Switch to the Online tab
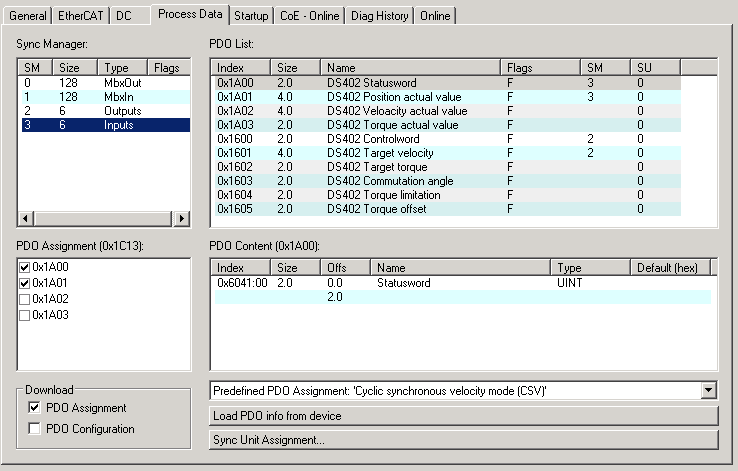The height and width of the screenshot is (471, 738). [435, 16]
